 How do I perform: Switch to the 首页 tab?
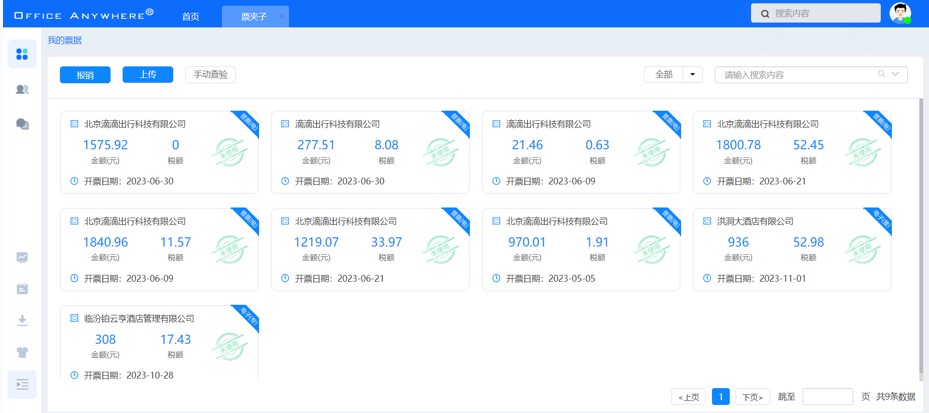[x=190, y=17]
